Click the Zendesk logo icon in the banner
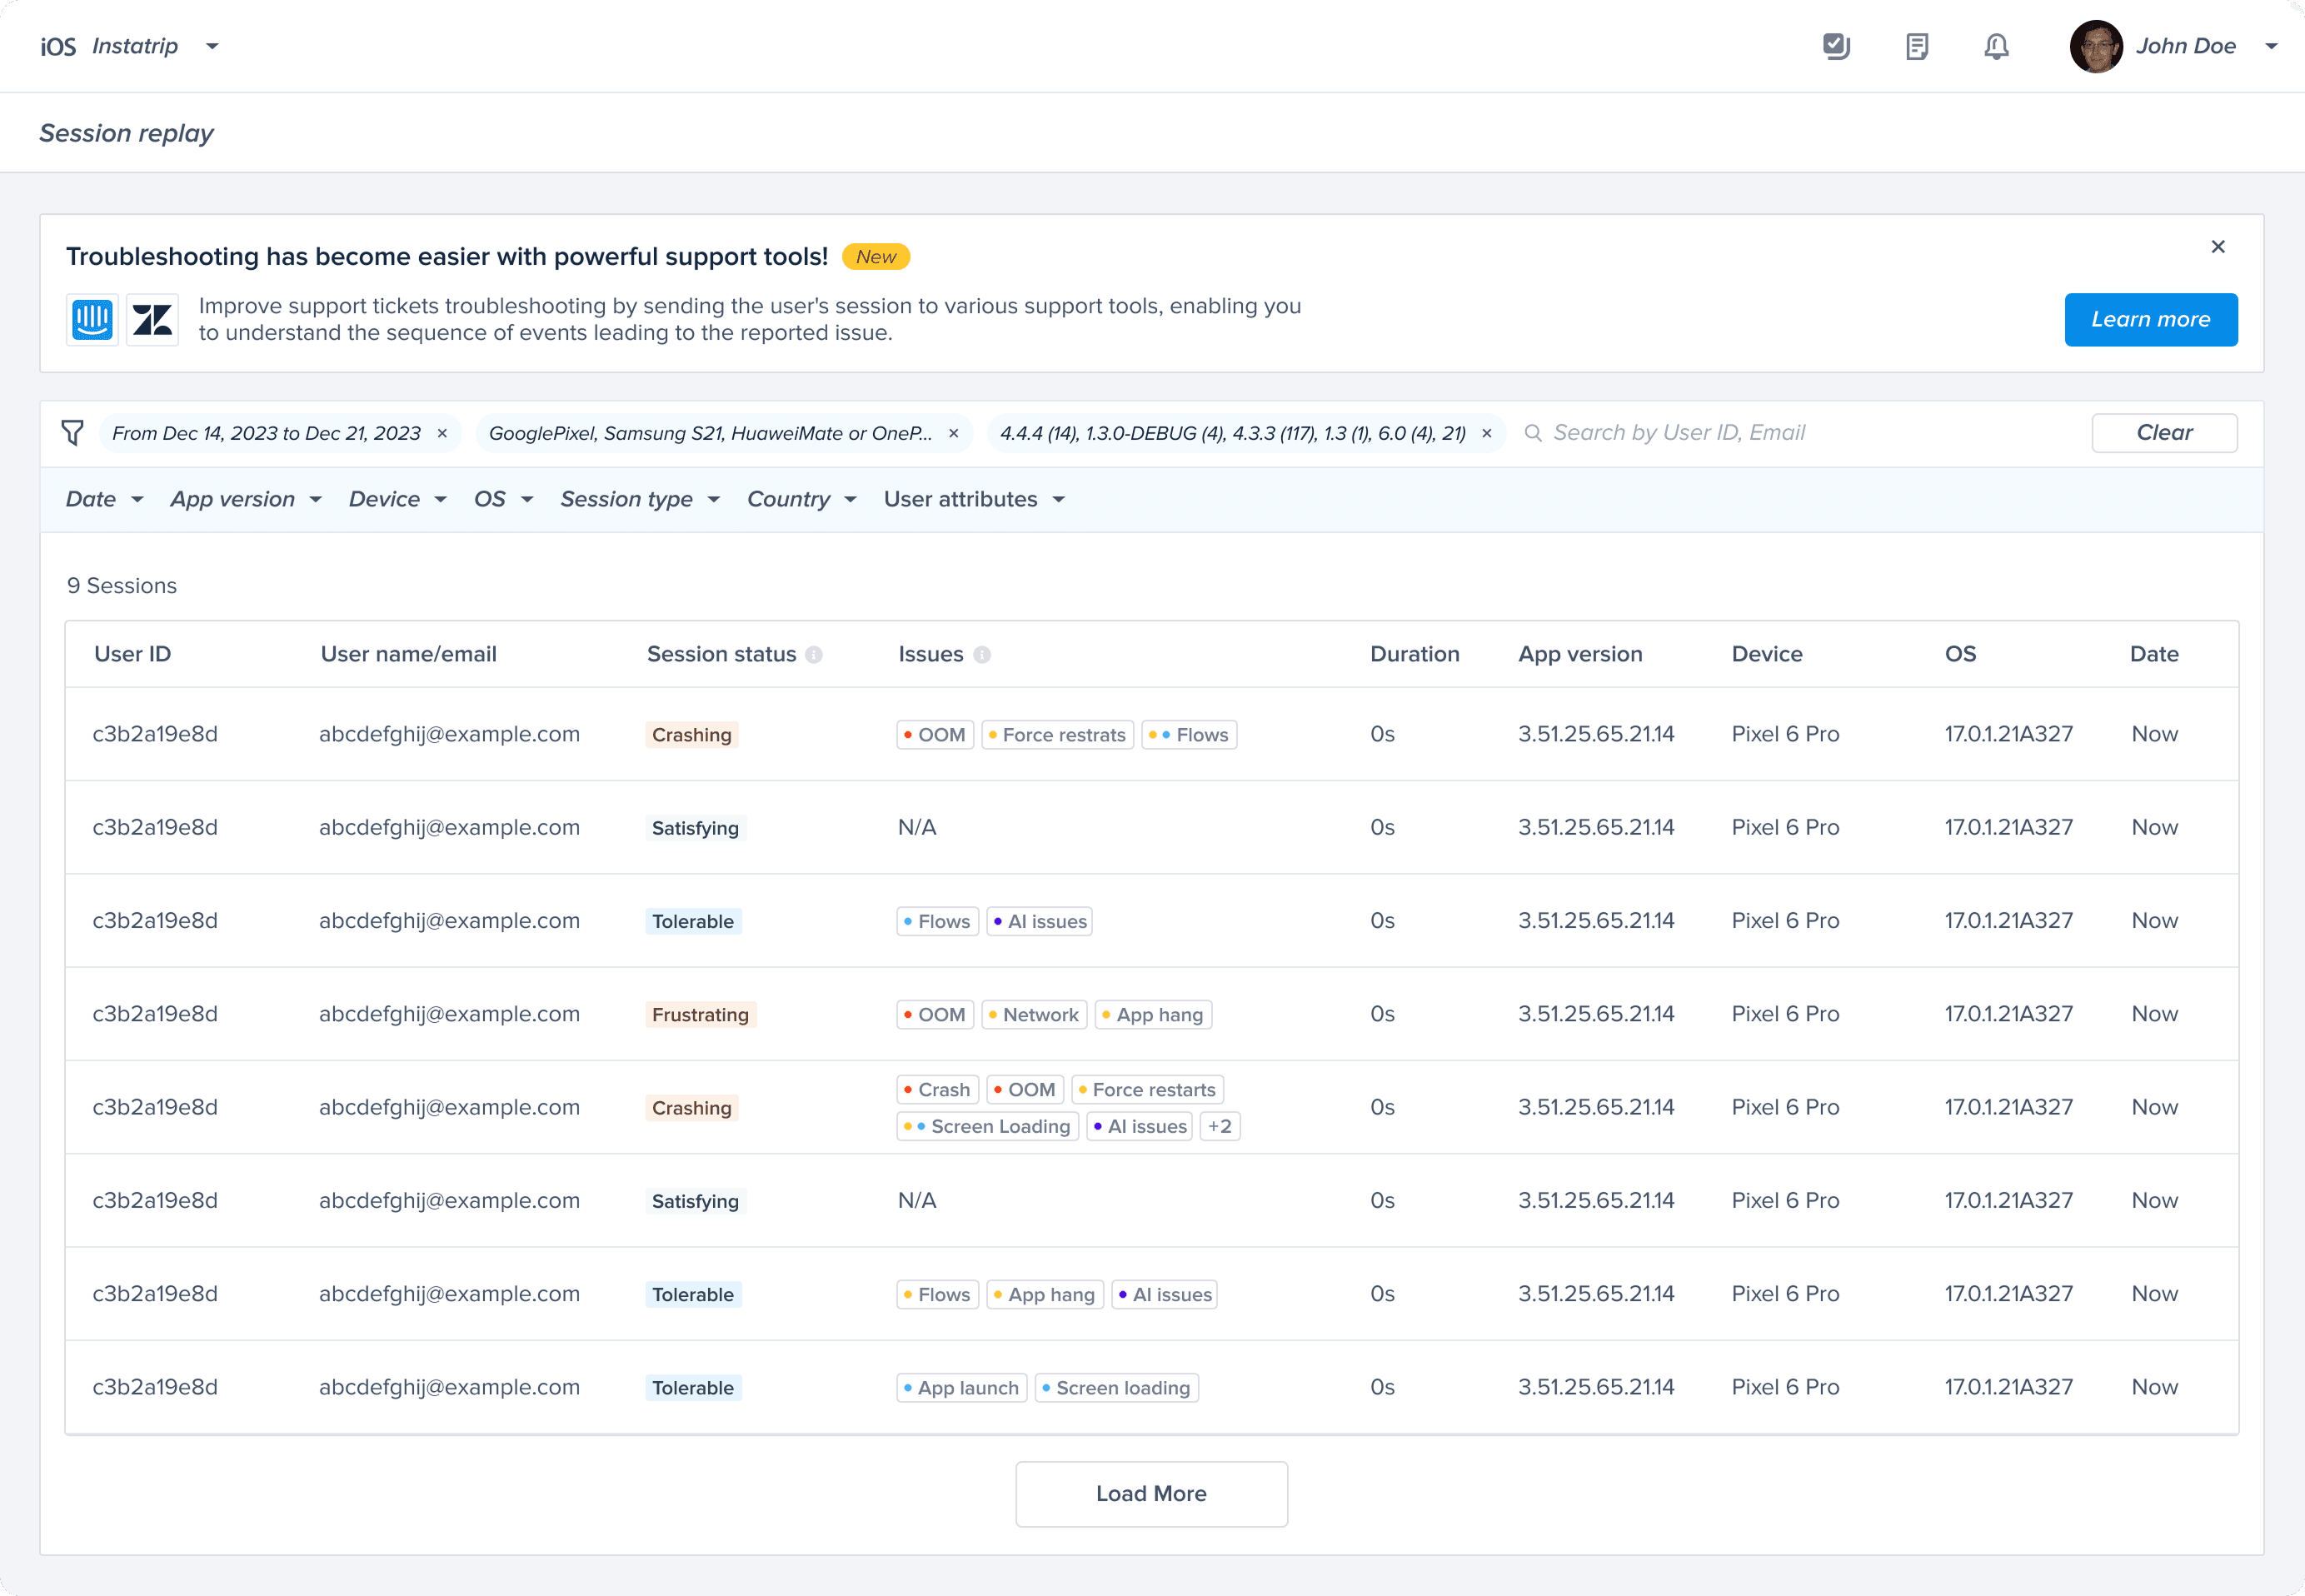The image size is (2305, 1596). (153, 320)
